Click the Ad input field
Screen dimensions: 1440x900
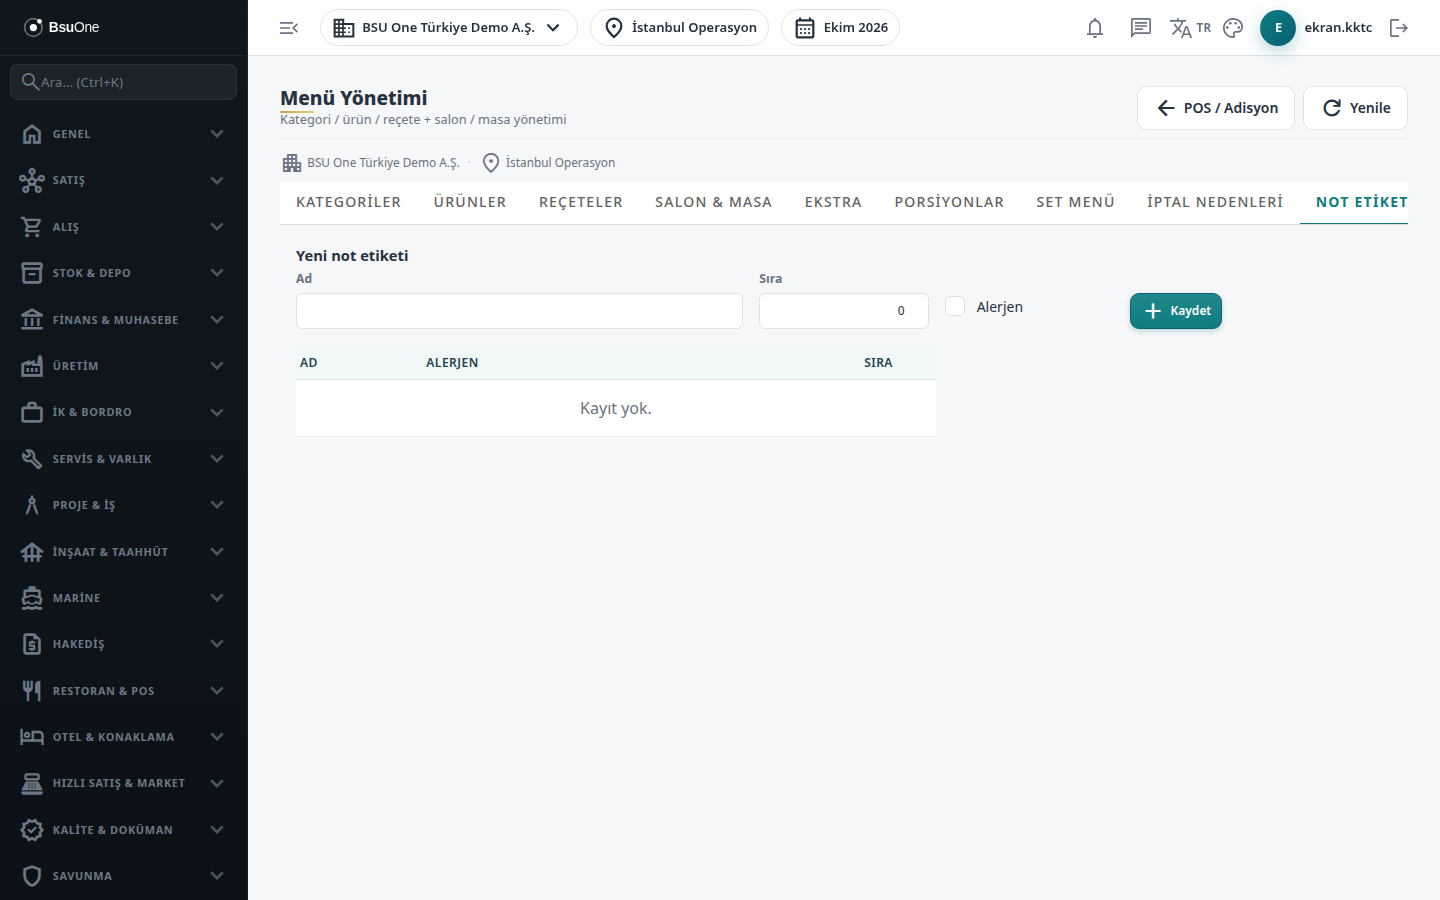coord(519,311)
